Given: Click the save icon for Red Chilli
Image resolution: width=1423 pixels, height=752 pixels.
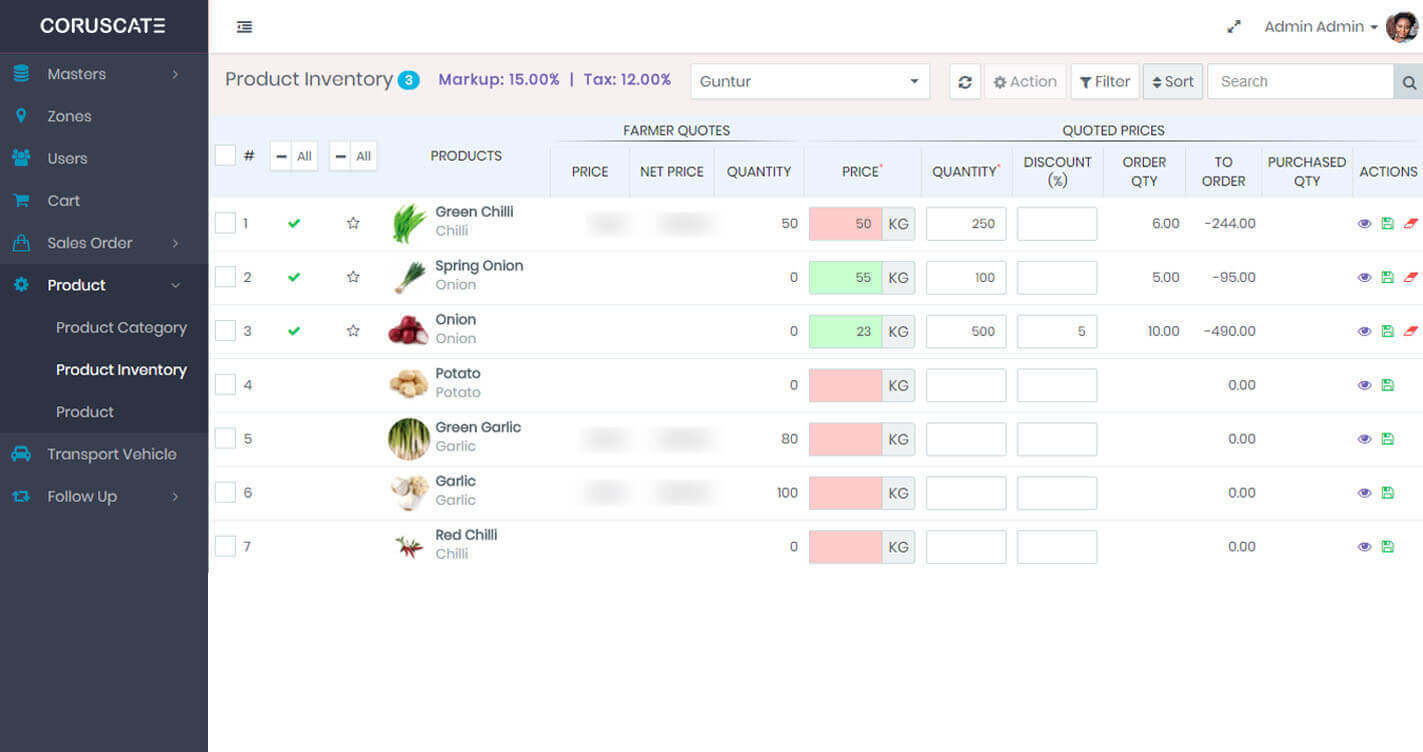Looking at the screenshot, I should 1387,547.
